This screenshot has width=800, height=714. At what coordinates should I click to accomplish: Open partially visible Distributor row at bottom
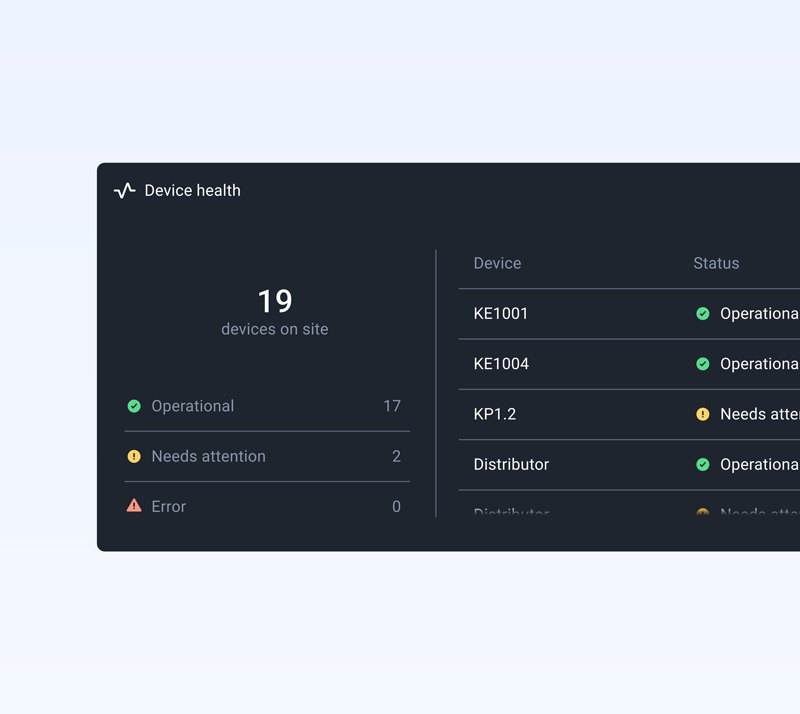629,505
